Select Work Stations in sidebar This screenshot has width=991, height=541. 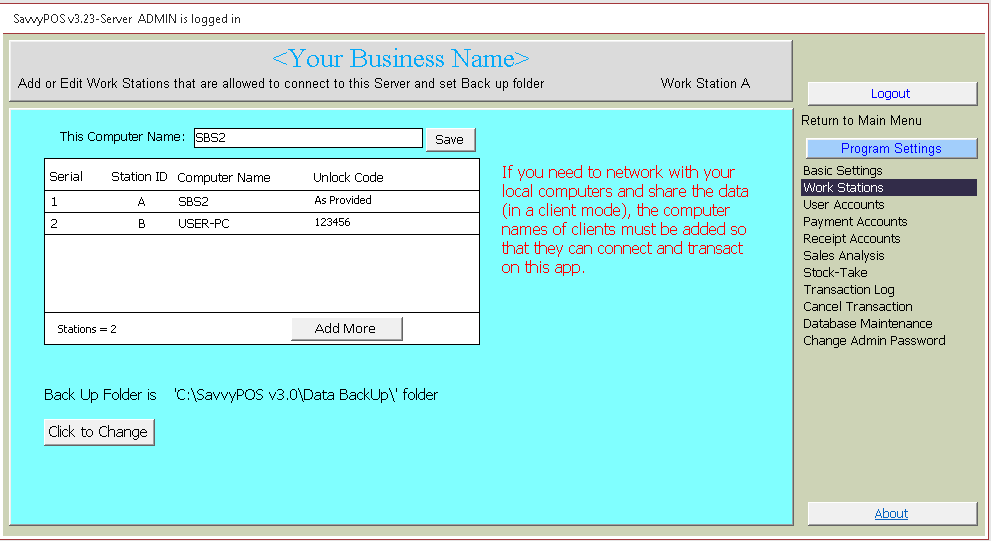click(843, 188)
